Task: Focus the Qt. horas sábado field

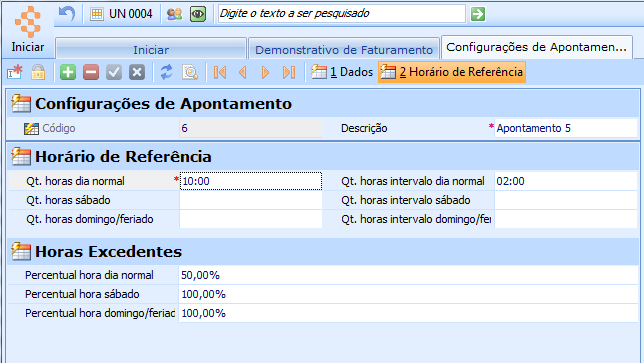Action: pyautogui.click(x=251, y=200)
